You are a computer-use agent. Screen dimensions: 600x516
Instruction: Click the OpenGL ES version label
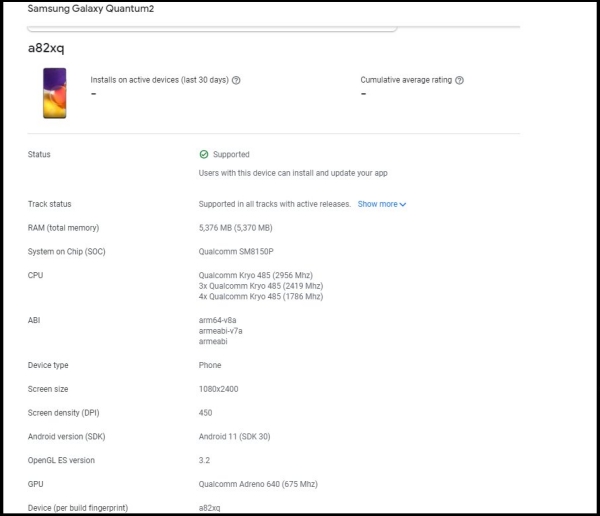[x=61, y=460]
